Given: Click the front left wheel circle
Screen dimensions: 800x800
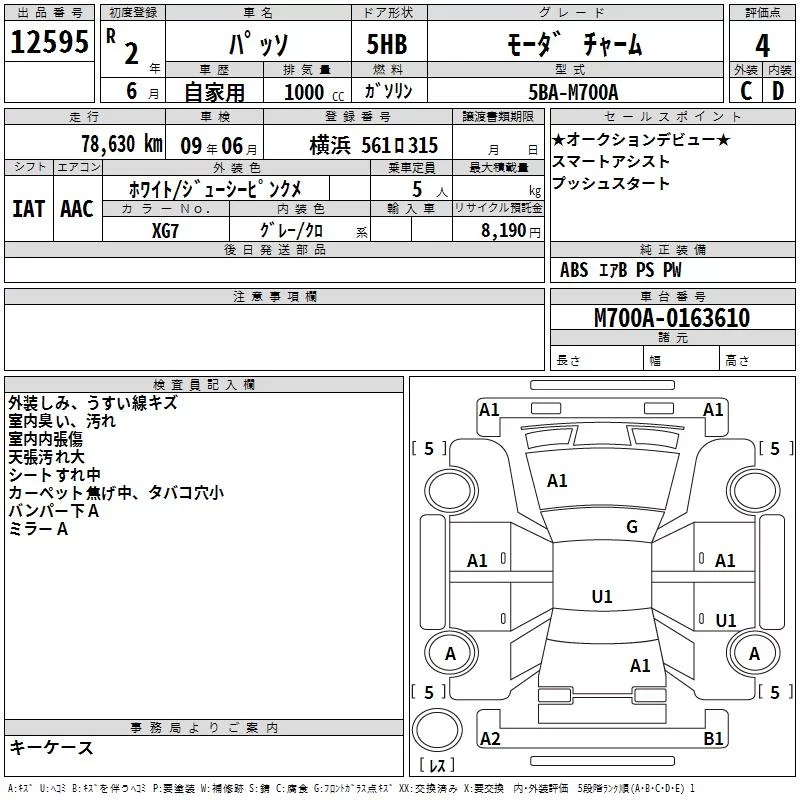Looking at the screenshot, I should pyautogui.click(x=451, y=491).
